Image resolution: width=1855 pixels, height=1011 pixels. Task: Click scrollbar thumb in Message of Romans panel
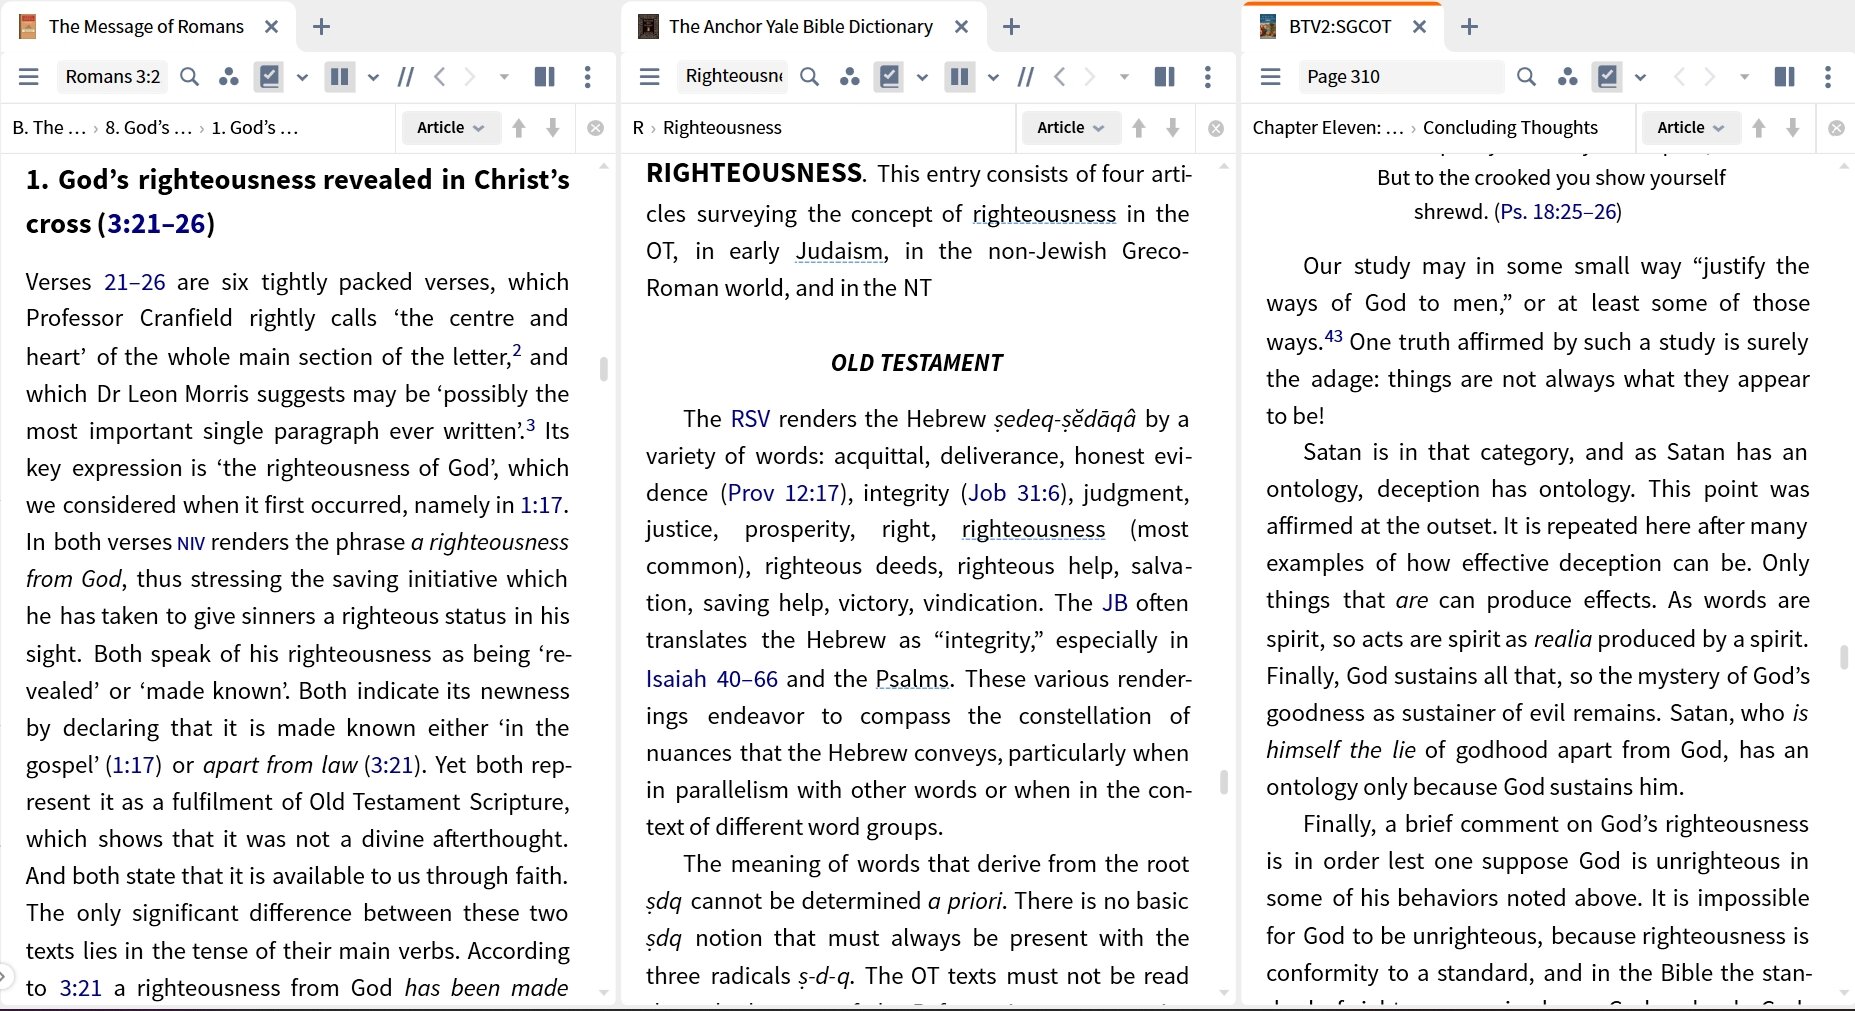(603, 369)
